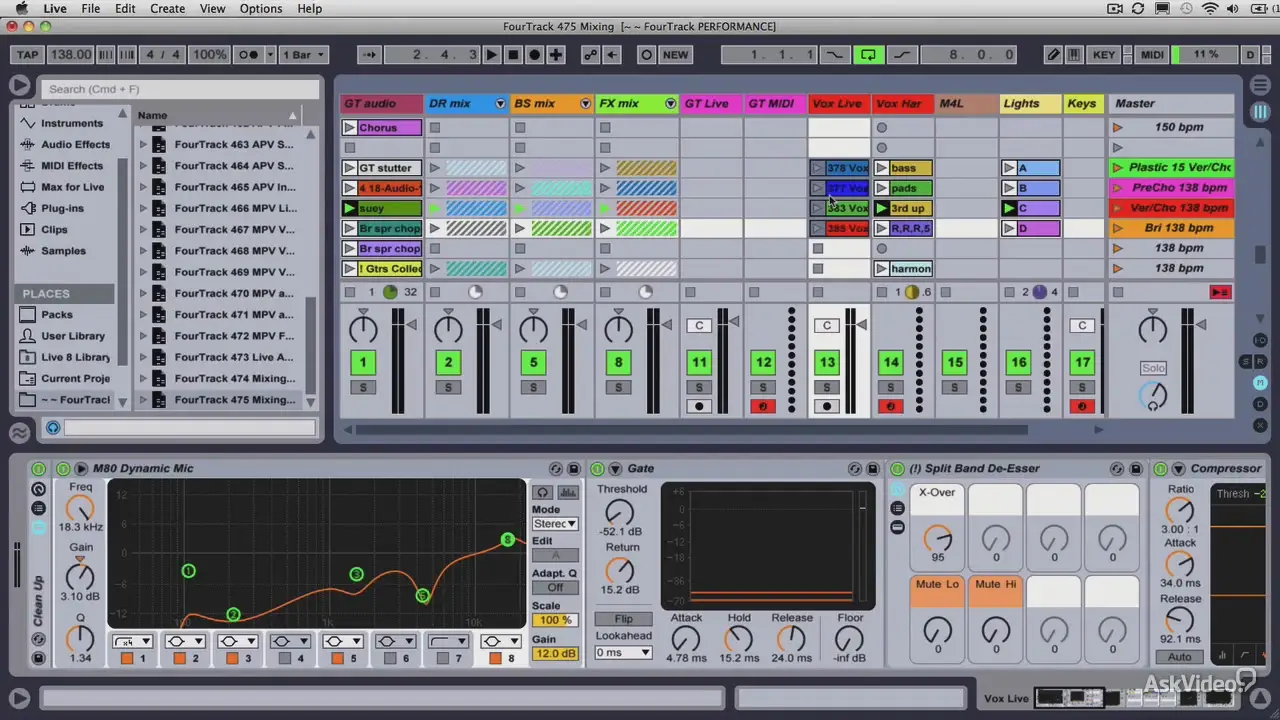This screenshot has width=1280, height=720.
Task: Toggle the metronome
Action: pos(249,55)
